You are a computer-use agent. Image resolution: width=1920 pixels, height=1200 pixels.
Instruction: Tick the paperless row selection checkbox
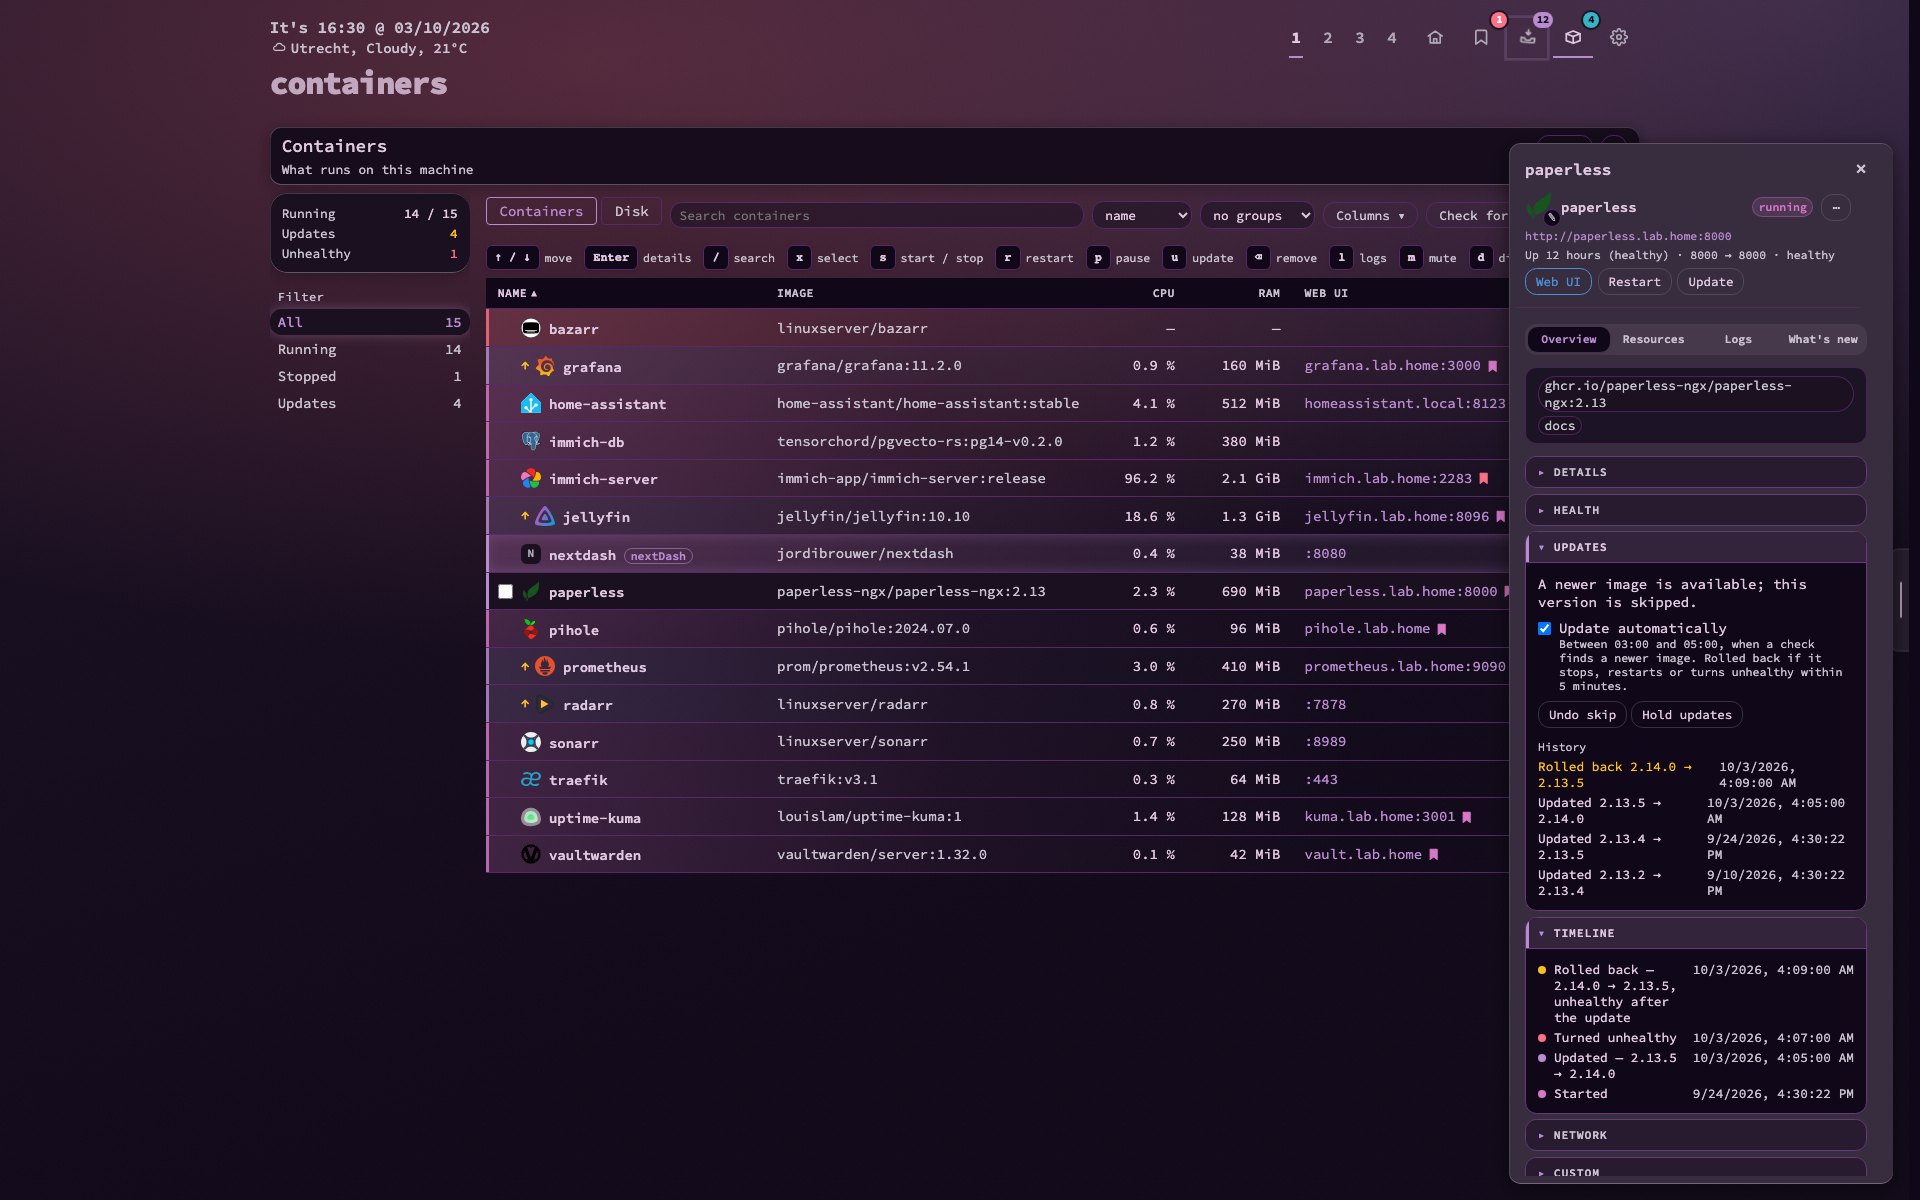pos(506,592)
